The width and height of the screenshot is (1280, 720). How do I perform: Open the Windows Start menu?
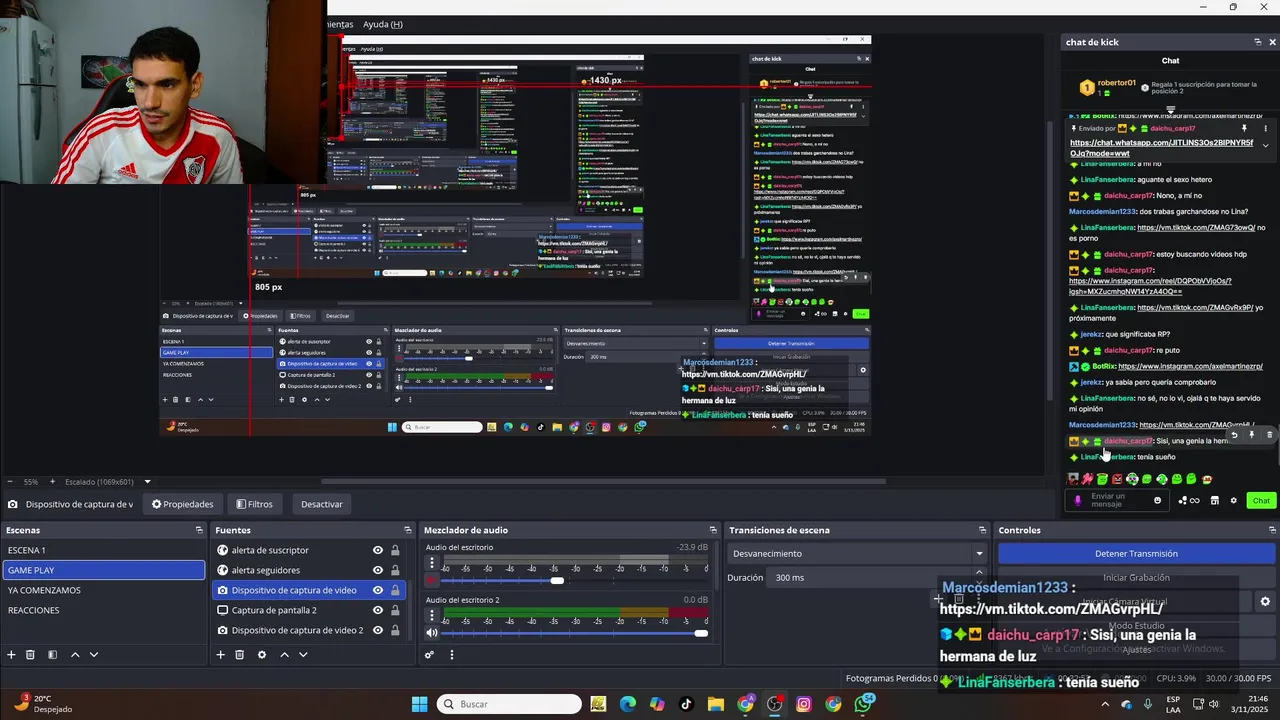click(419, 704)
